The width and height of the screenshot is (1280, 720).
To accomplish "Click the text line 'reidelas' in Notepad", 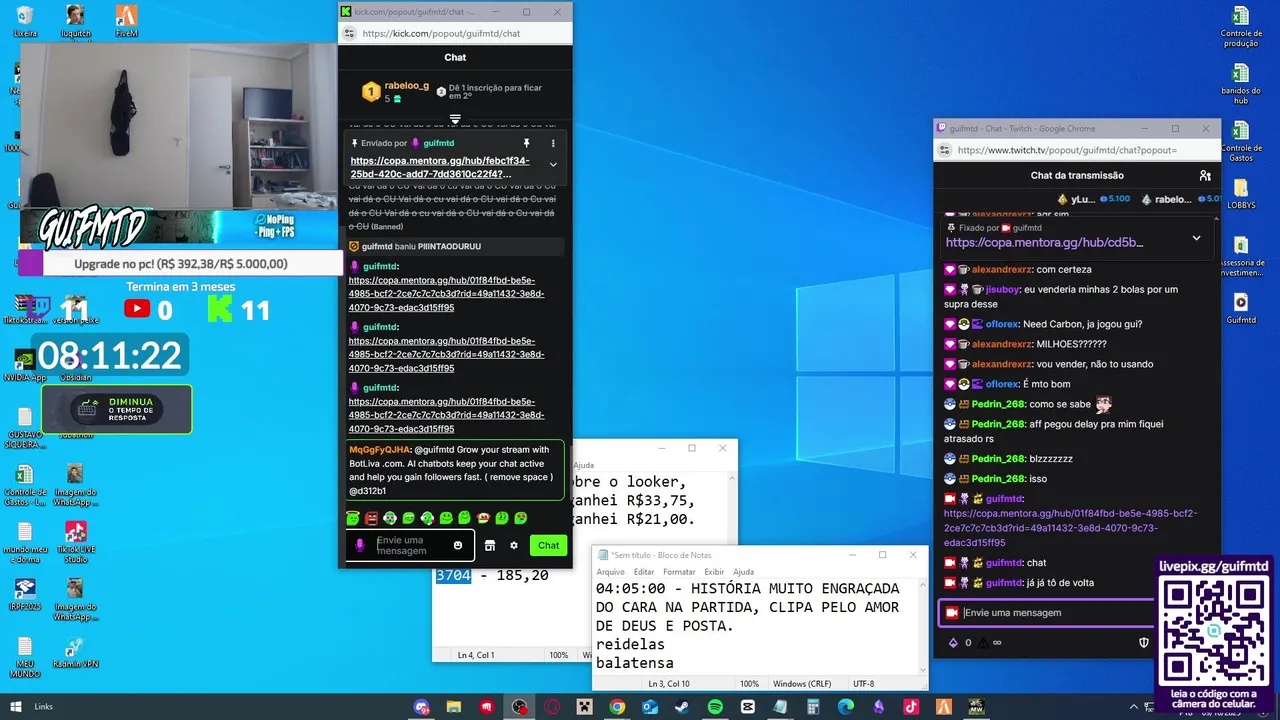I will point(630,645).
